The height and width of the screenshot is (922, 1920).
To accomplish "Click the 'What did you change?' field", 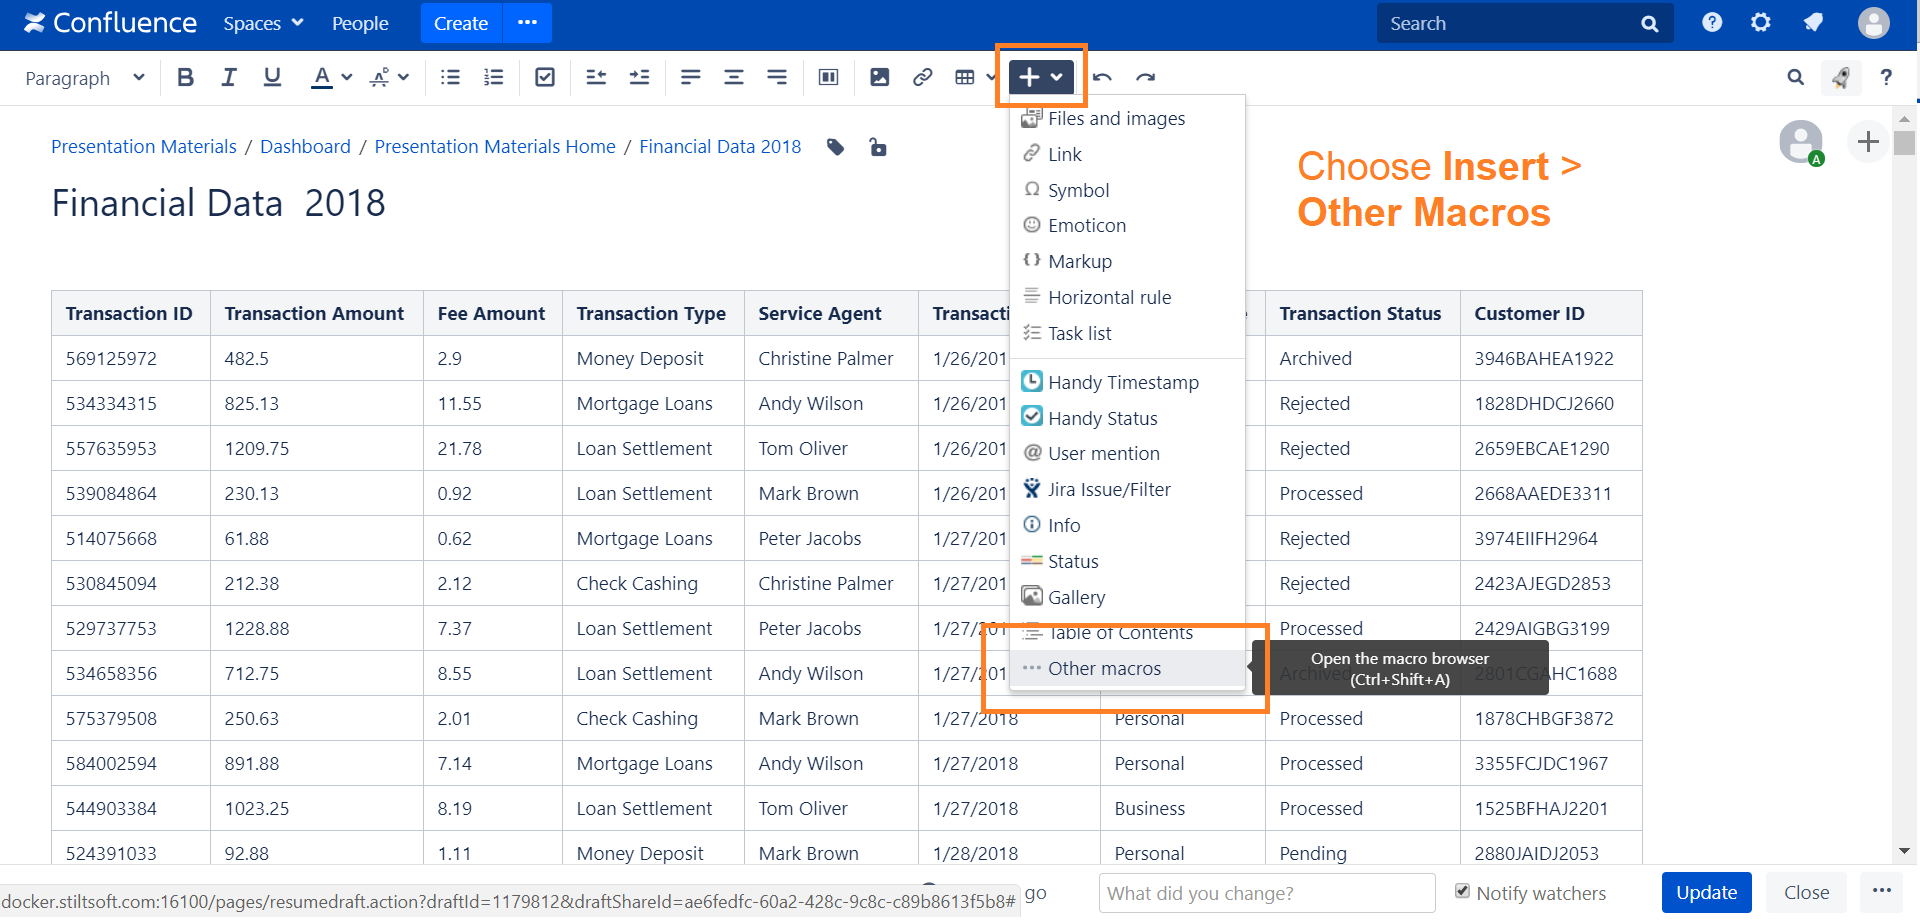I will (1266, 893).
